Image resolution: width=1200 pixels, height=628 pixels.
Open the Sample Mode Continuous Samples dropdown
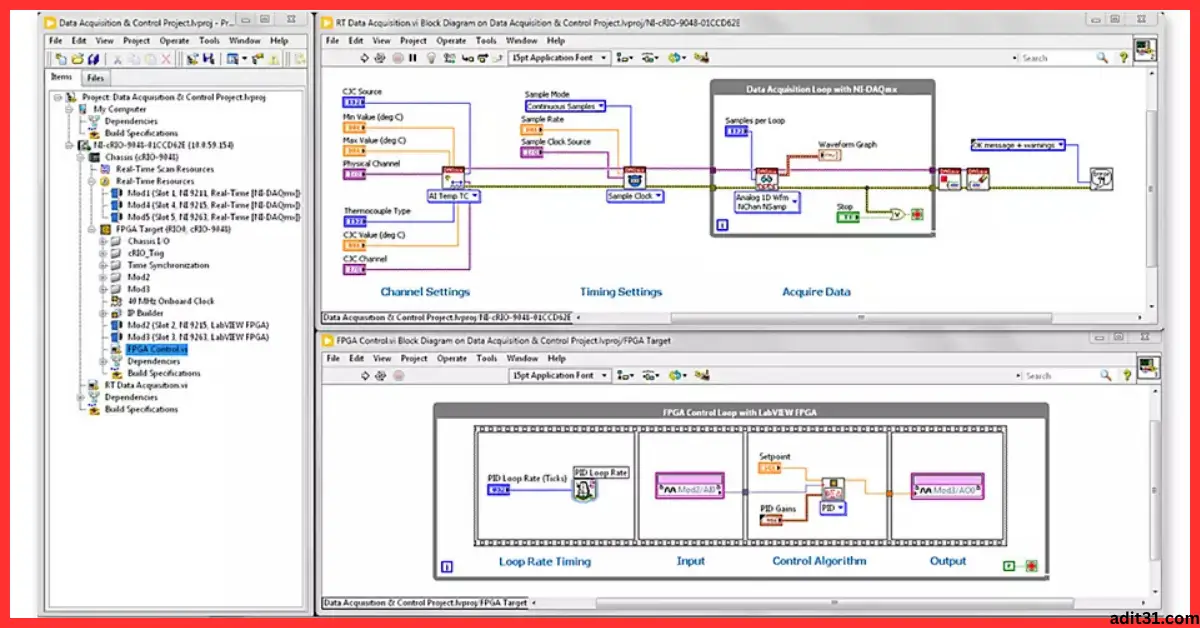[x=568, y=106]
